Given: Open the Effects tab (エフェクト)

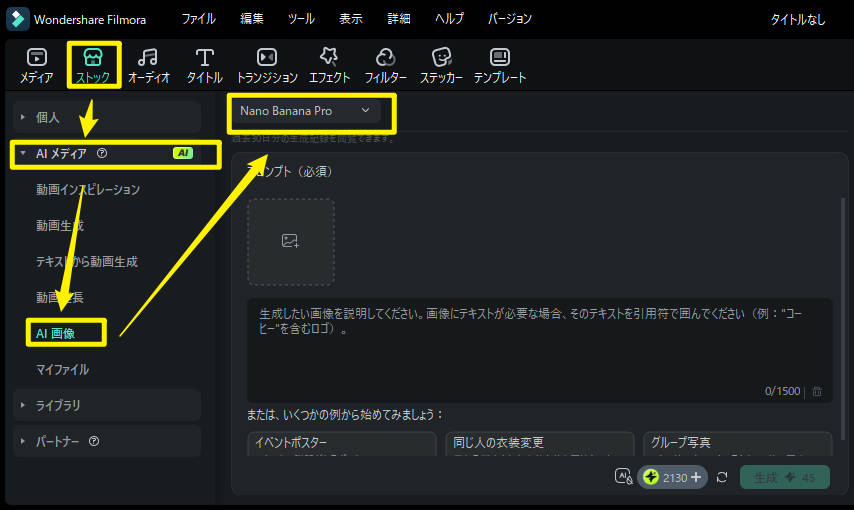Looking at the screenshot, I should click(x=329, y=65).
